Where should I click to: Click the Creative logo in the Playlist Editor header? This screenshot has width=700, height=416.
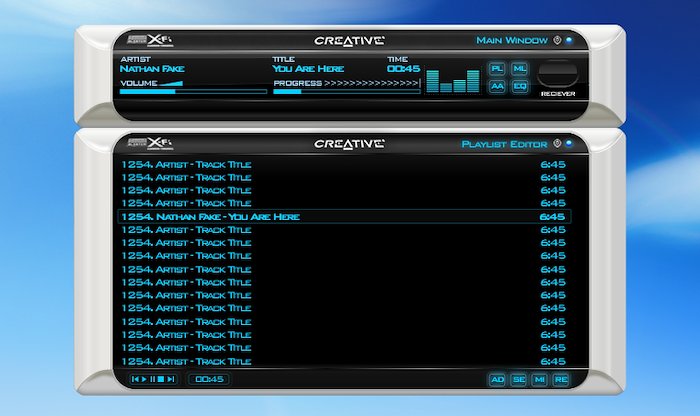(349, 144)
